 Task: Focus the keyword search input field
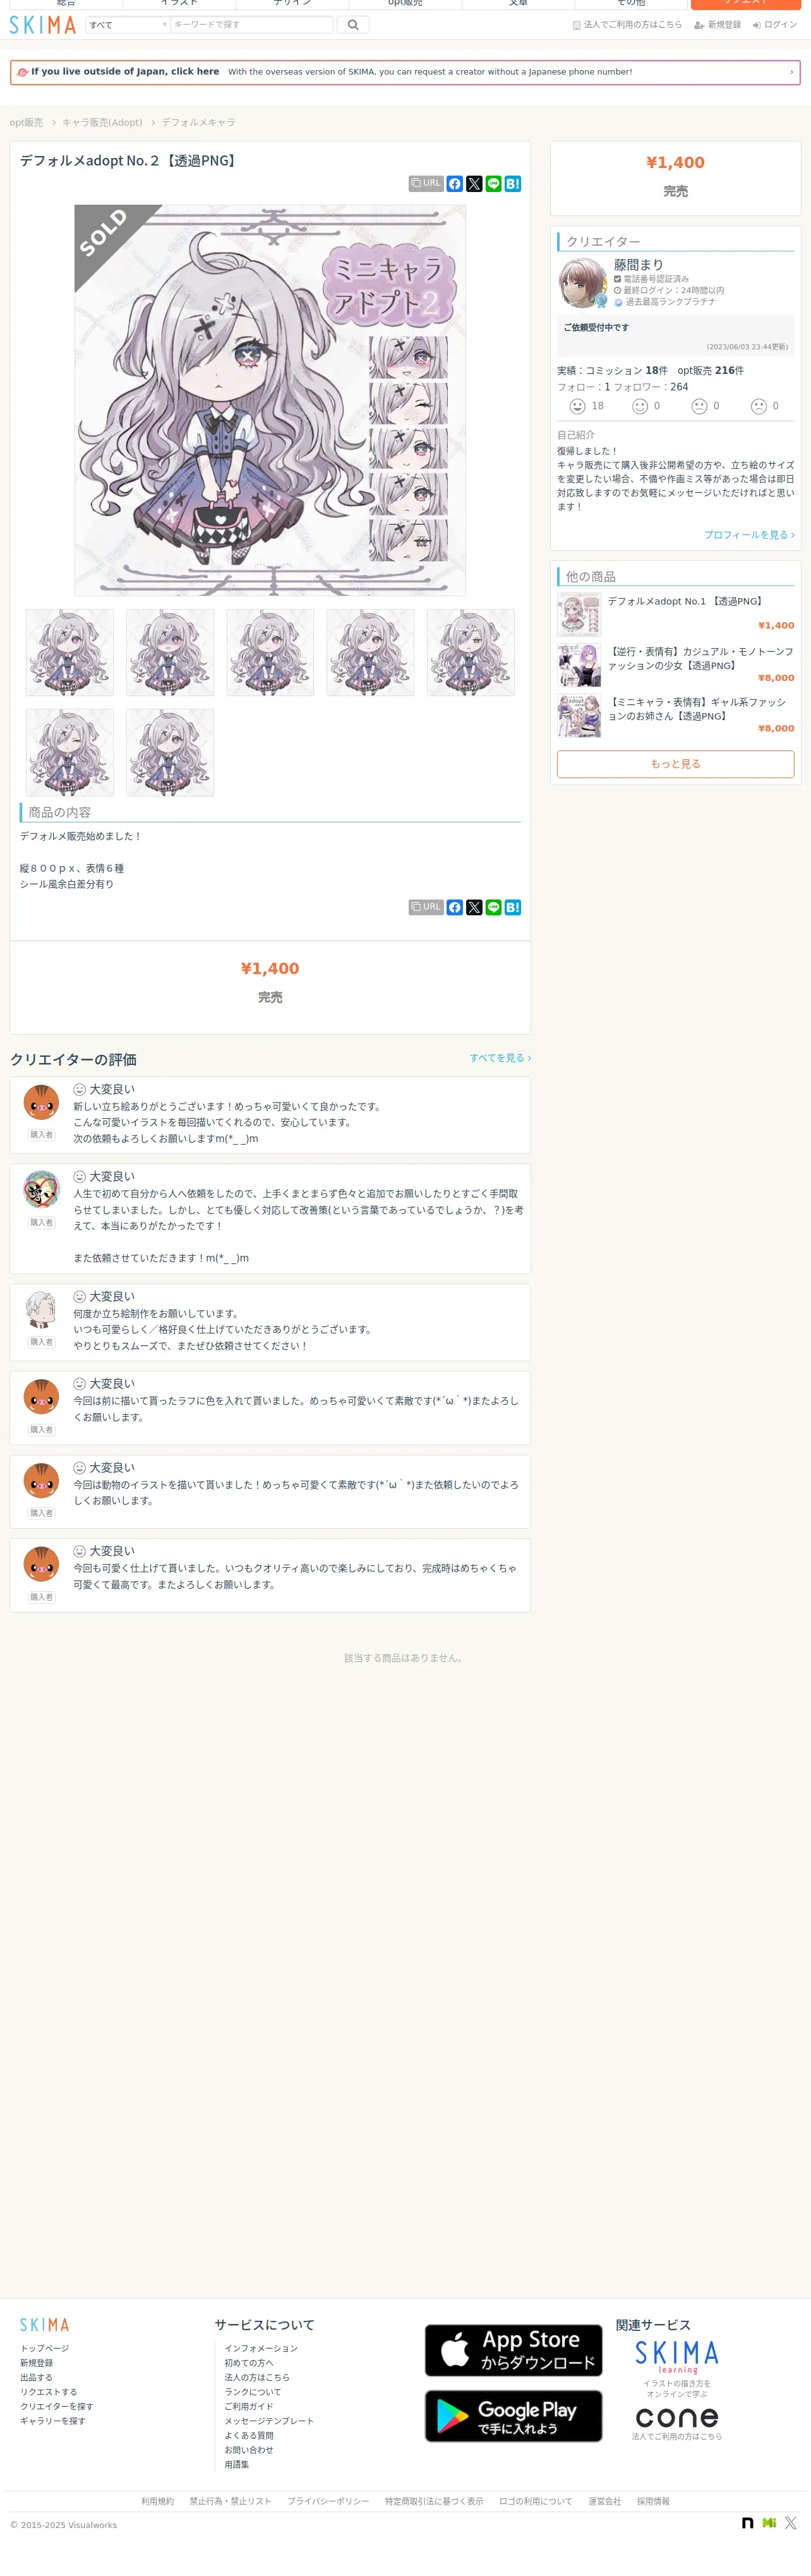pos(251,25)
